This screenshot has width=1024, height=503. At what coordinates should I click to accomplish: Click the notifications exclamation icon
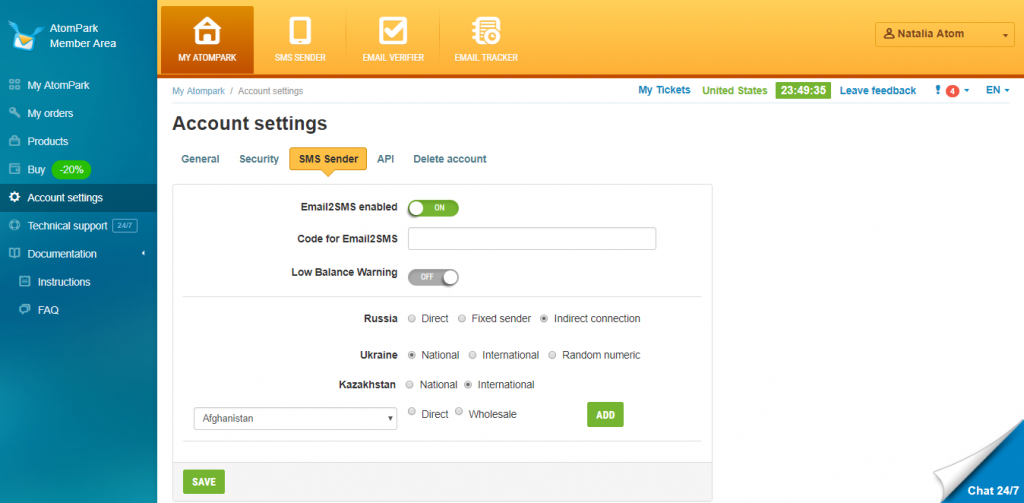pyautogui.click(x=938, y=90)
